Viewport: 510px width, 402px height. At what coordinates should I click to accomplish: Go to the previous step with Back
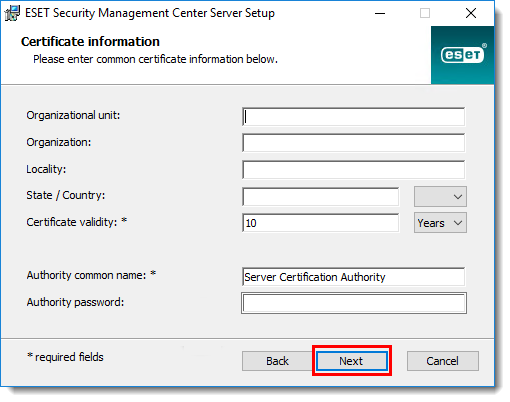(x=277, y=361)
